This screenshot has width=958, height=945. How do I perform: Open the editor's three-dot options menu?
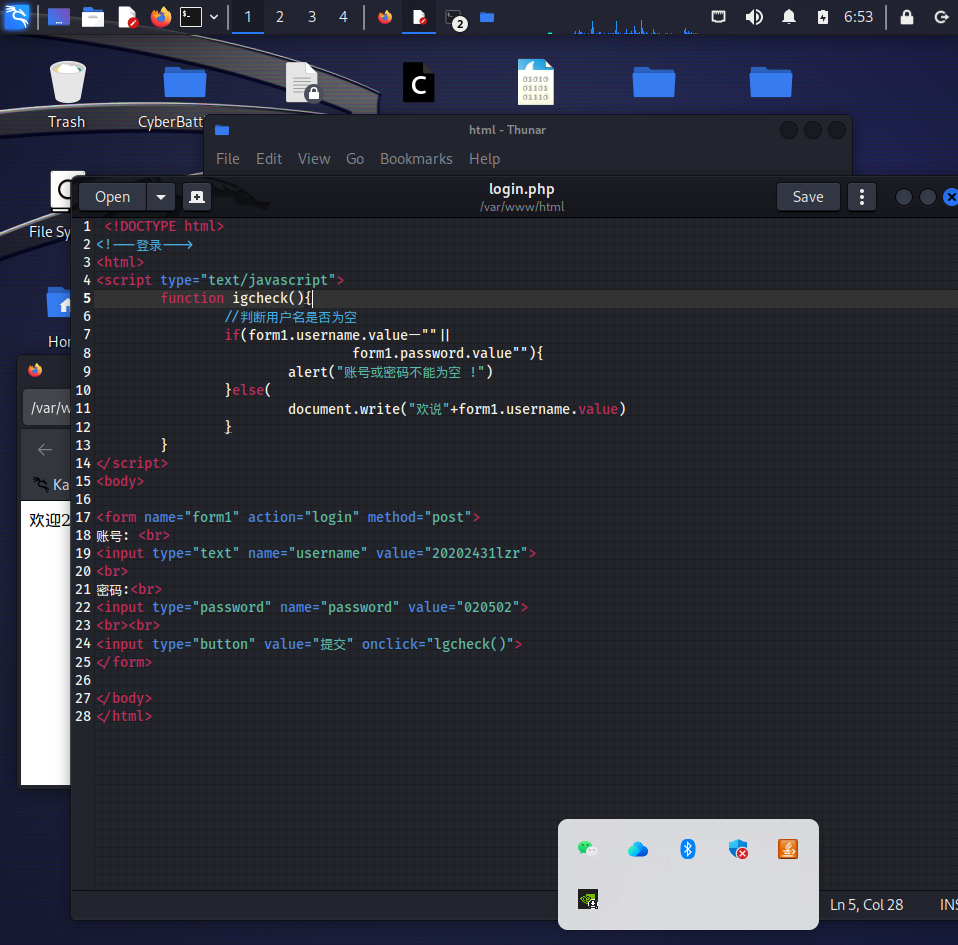click(x=862, y=197)
